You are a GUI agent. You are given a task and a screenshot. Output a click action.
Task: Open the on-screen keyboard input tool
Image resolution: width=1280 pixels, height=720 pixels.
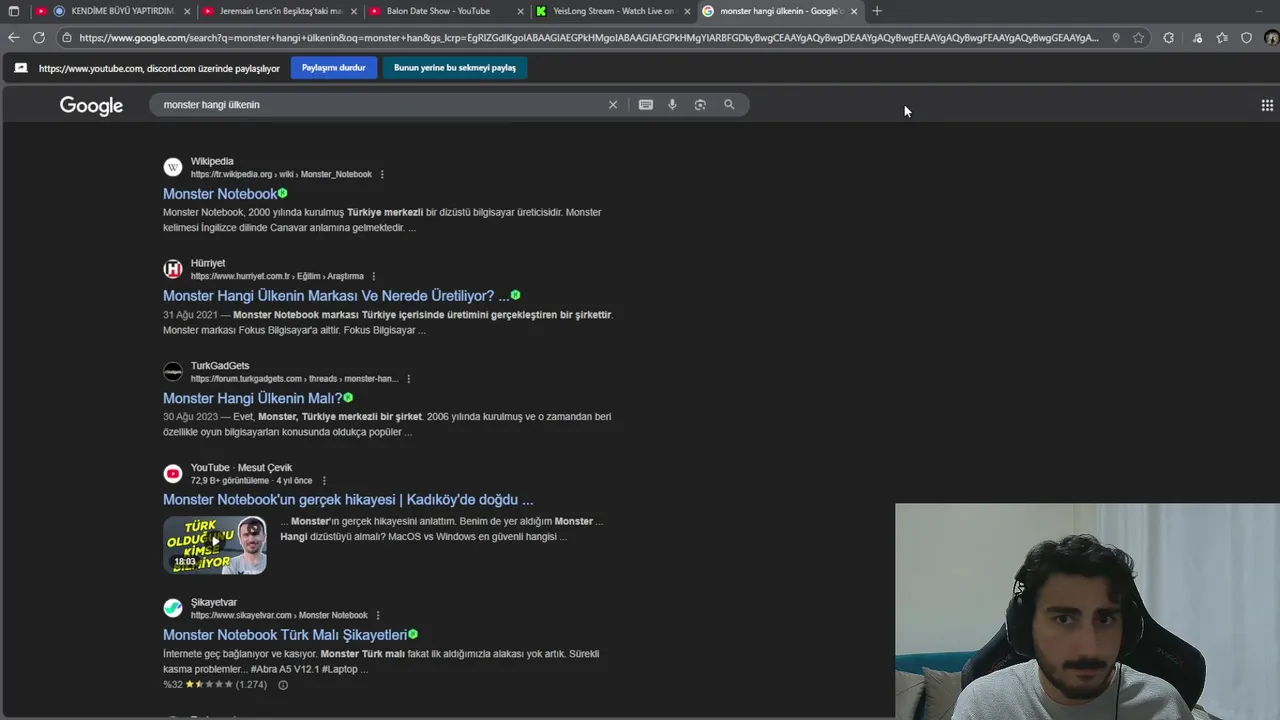tap(646, 105)
